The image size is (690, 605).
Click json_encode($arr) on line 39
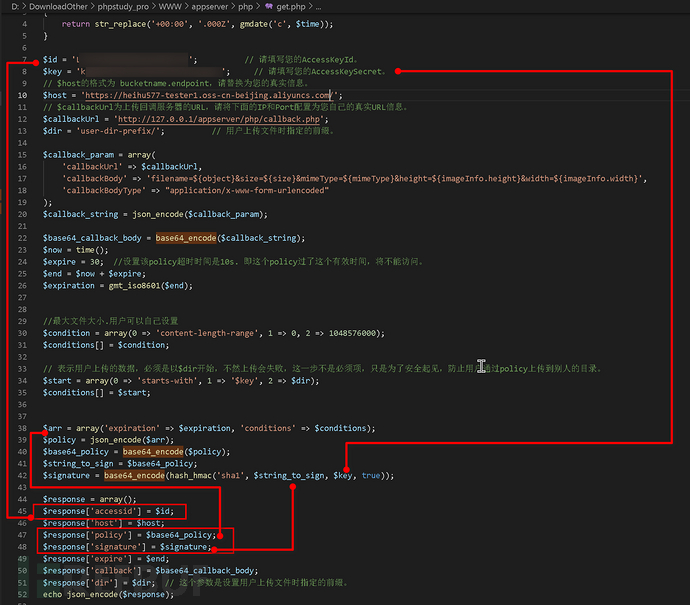pos(130,440)
